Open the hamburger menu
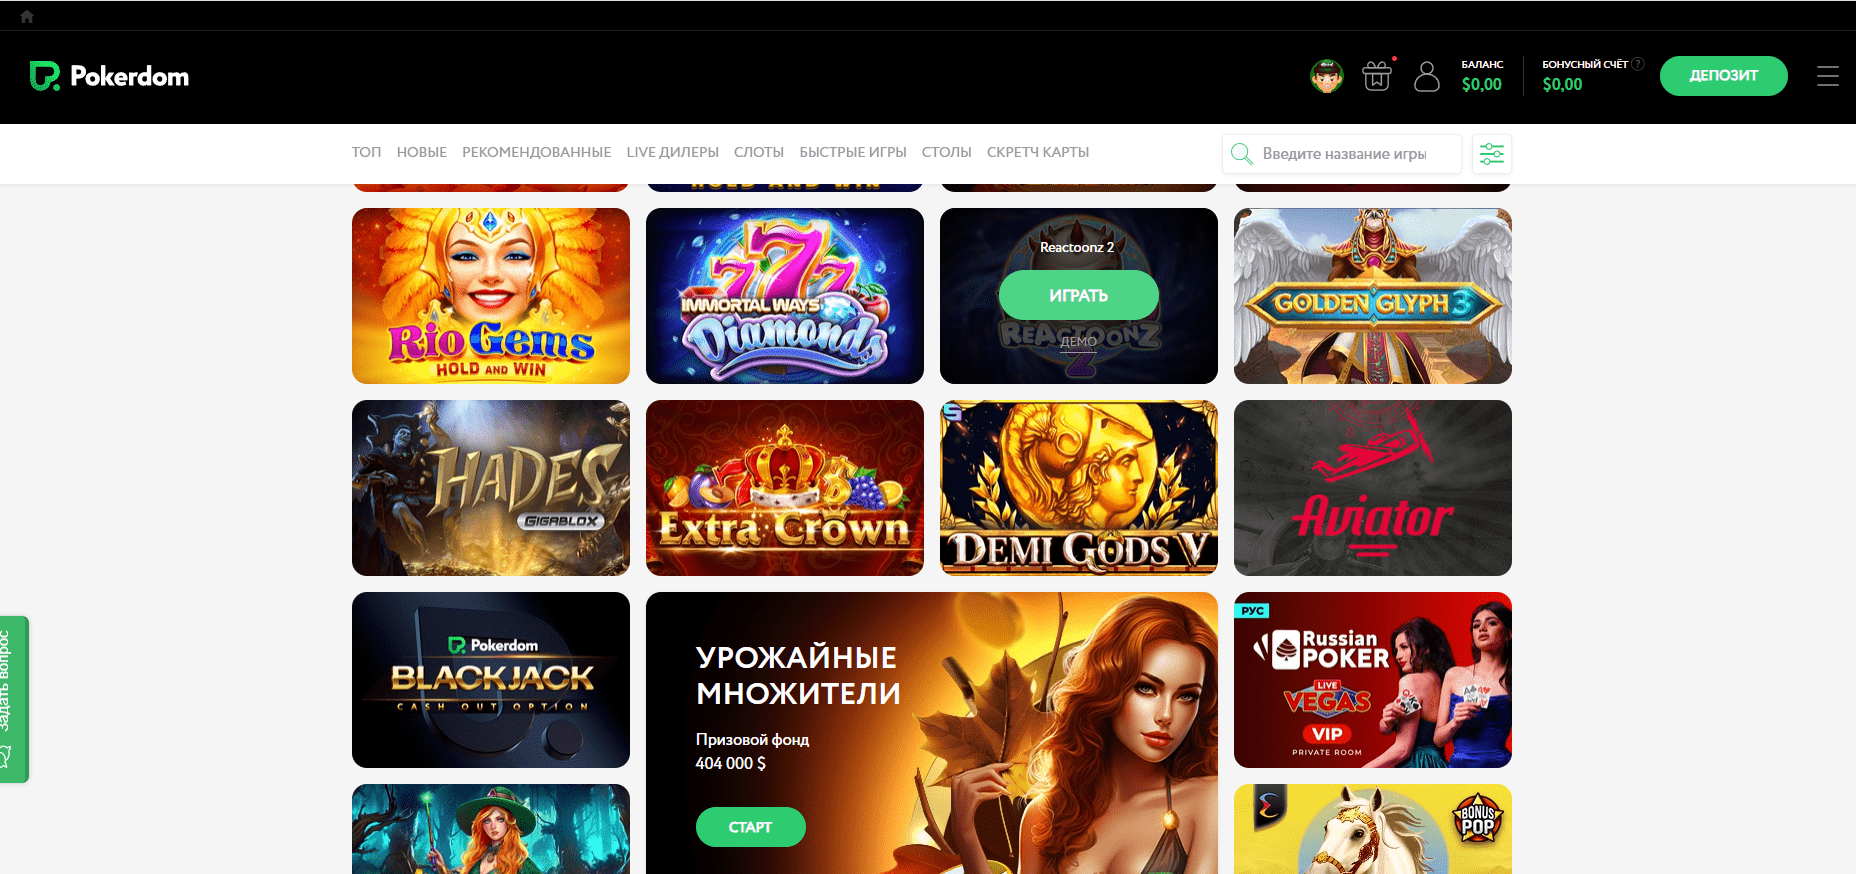Image resolution: width=1856 pixels, height=874 pixels. click(1828, 76)
